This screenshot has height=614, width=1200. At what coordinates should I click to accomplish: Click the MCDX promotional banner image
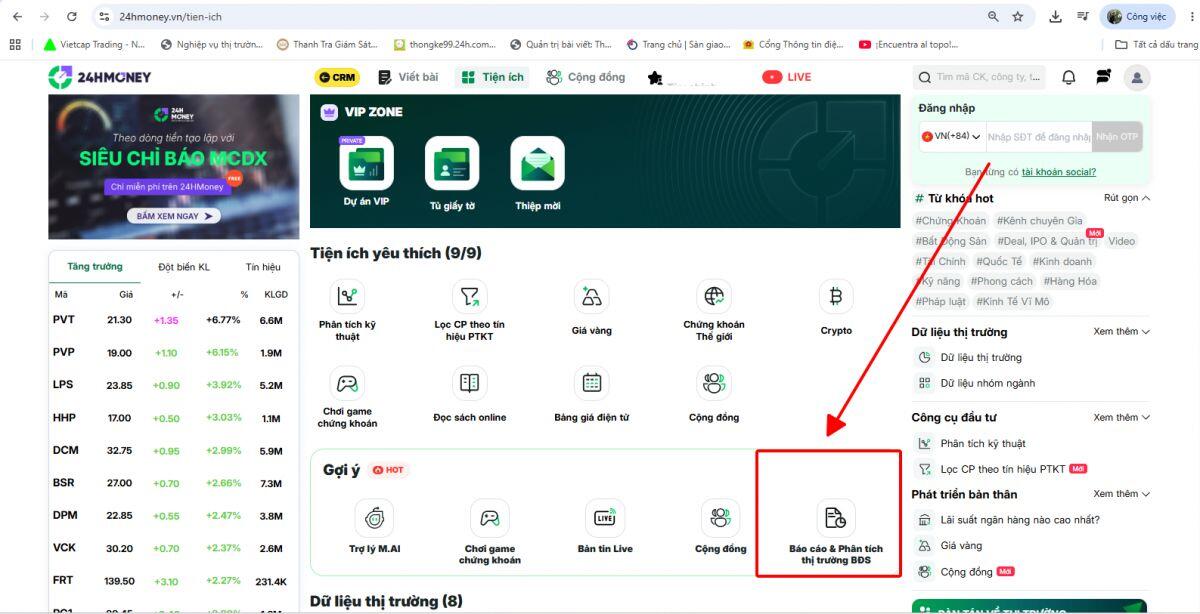(174, 166)
